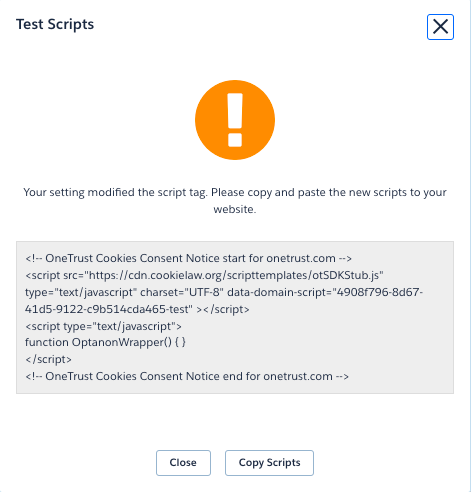
Task: Click the cdn.cookielaw.org script URL
Action: point(234,275)
